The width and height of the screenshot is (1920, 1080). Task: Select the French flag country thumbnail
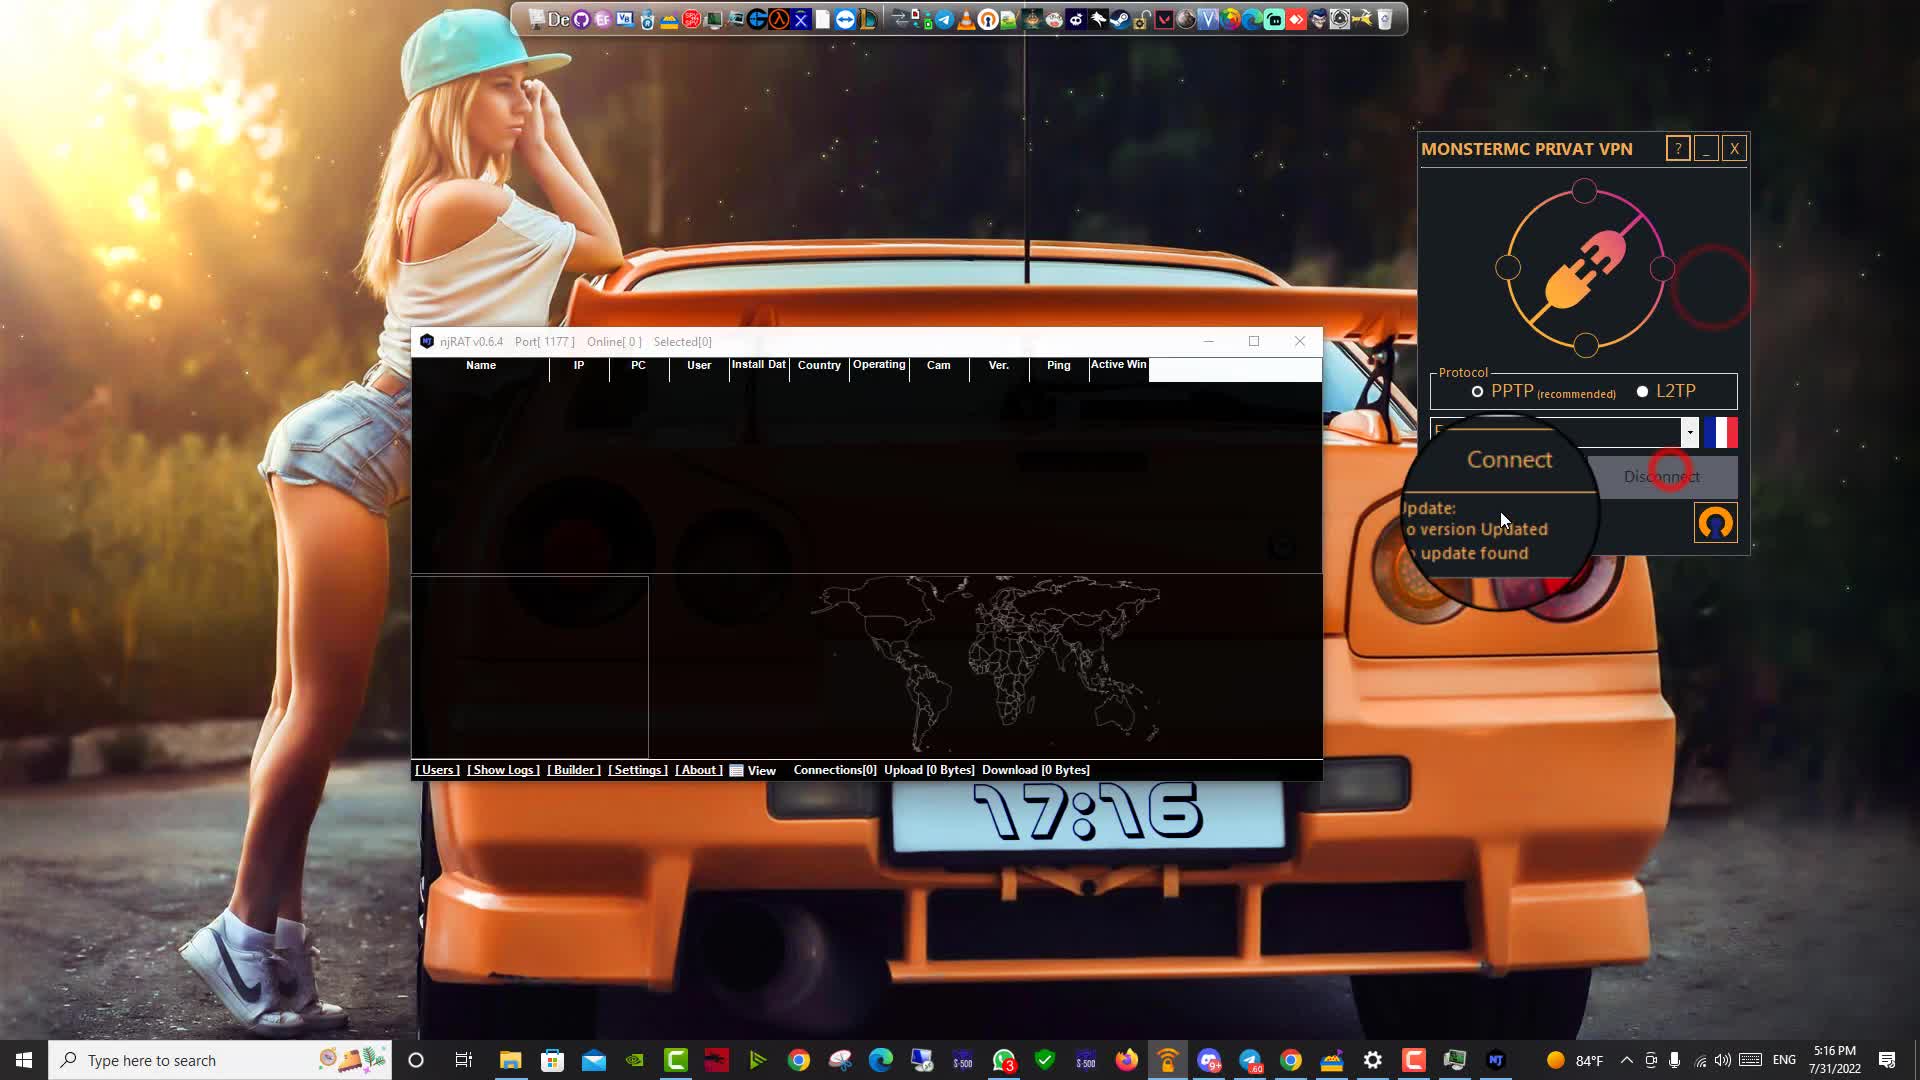coord(1720,432)
